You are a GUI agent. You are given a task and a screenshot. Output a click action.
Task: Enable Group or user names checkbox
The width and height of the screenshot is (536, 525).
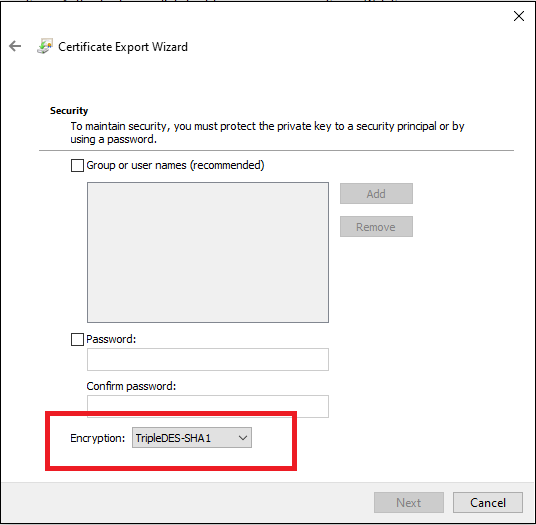pyautogui.click(x=77, y=165)
